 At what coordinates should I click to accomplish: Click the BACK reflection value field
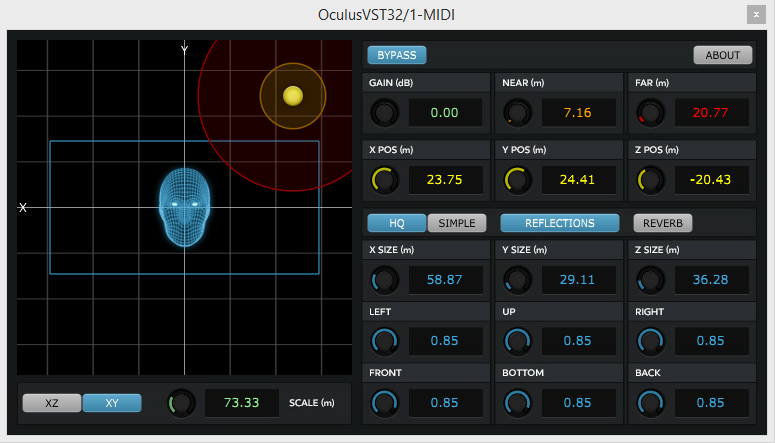(711, 403)
